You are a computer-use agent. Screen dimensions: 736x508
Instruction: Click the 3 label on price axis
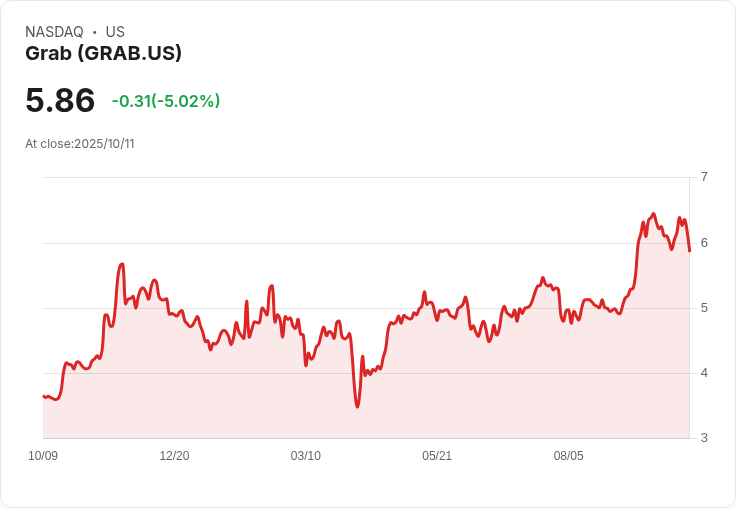(x=704, y=438)
